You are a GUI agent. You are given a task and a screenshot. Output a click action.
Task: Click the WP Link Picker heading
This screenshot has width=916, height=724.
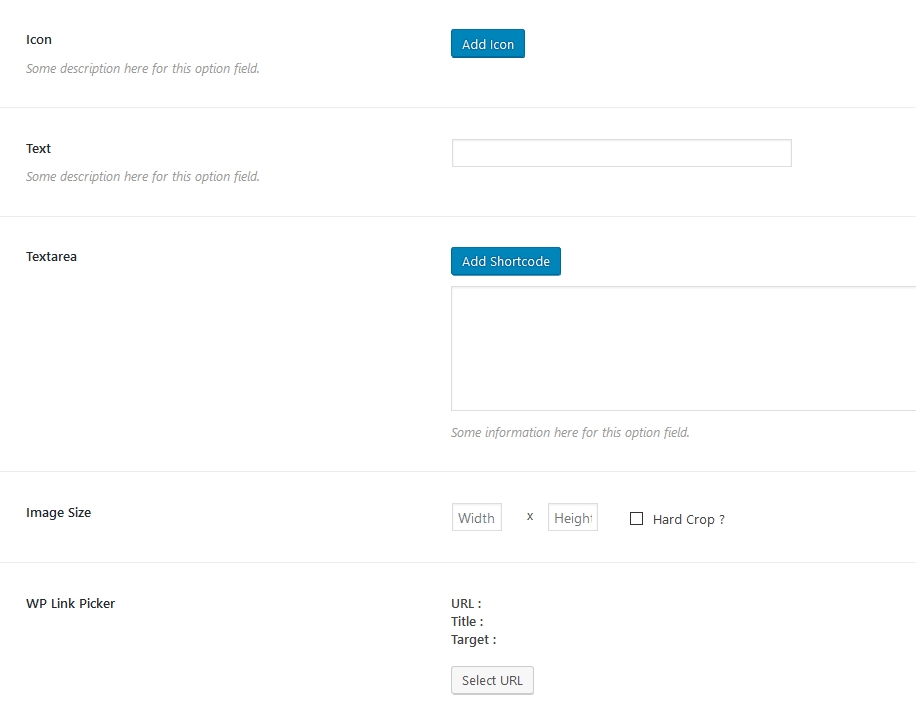[70, 604]
